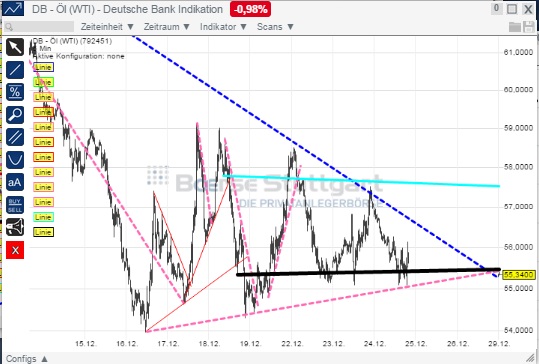
Task: Activate the magnifier zoom tool
Action: [x=15, y=115]
